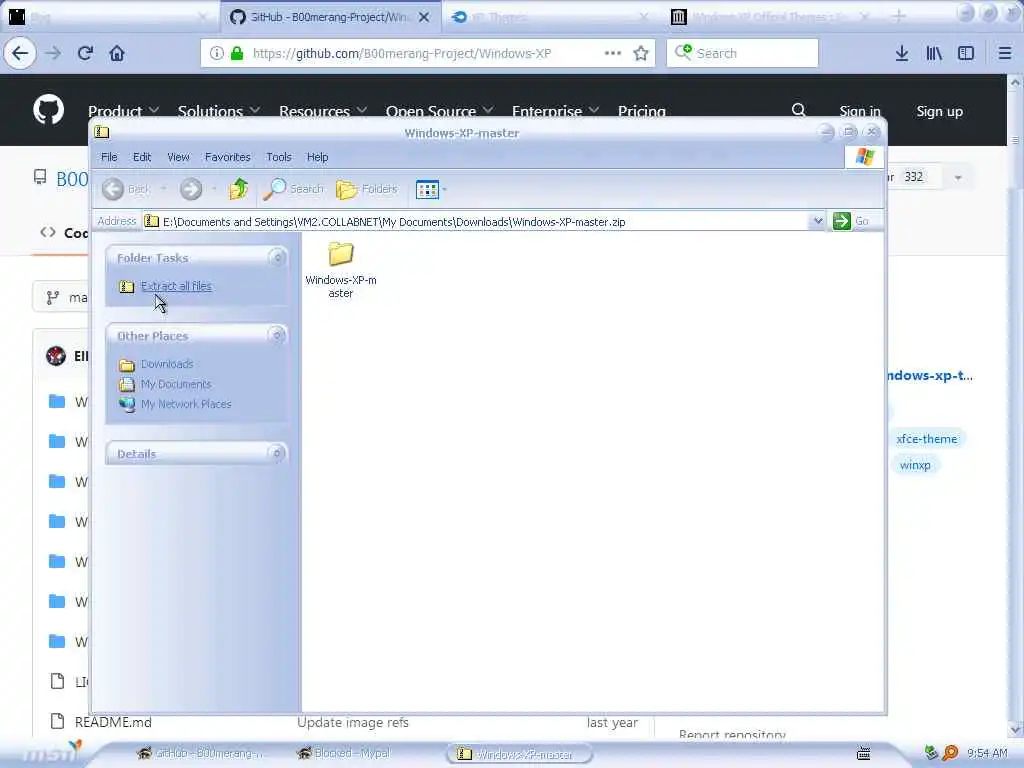Click GitHub Sign in link
Screen dimensions: 1024x768
coord(859,112)
